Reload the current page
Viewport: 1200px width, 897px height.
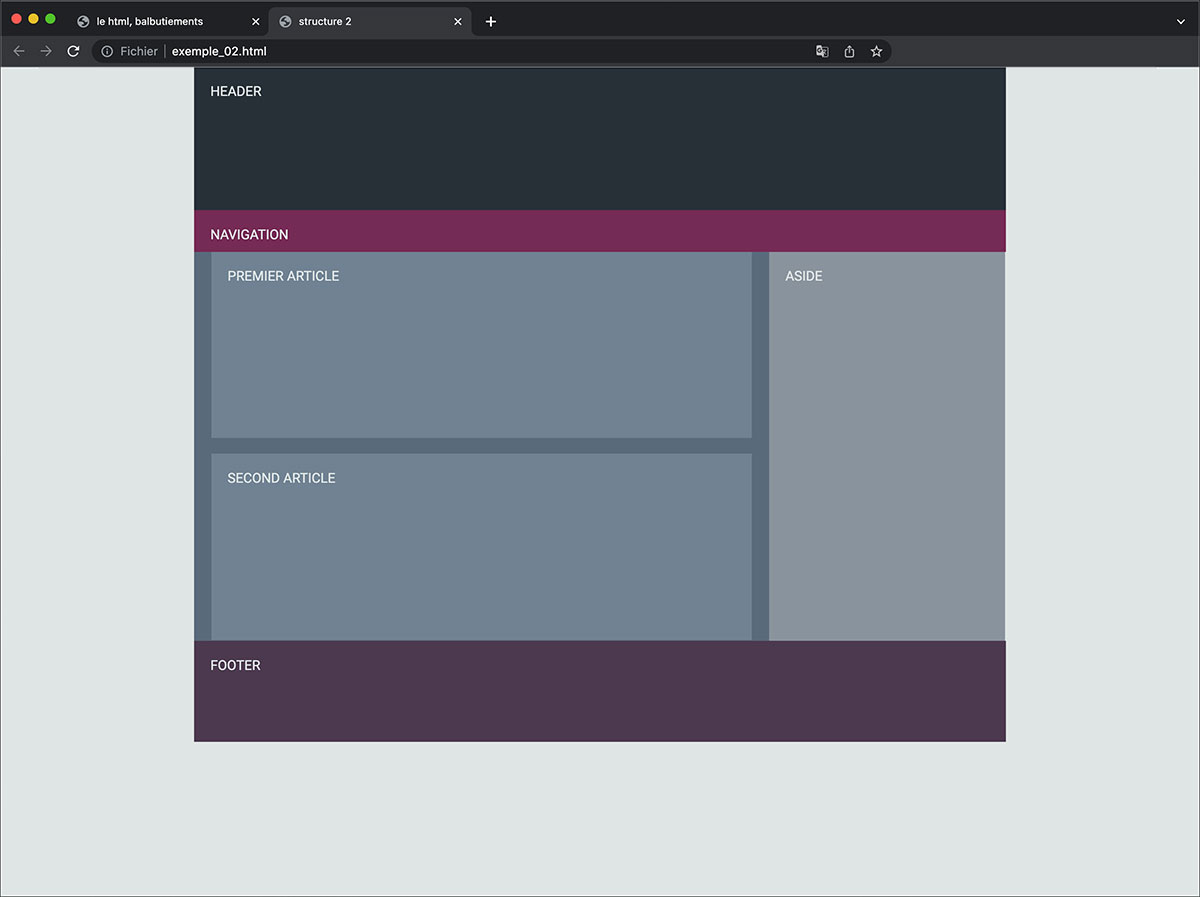tap(73, 51)
